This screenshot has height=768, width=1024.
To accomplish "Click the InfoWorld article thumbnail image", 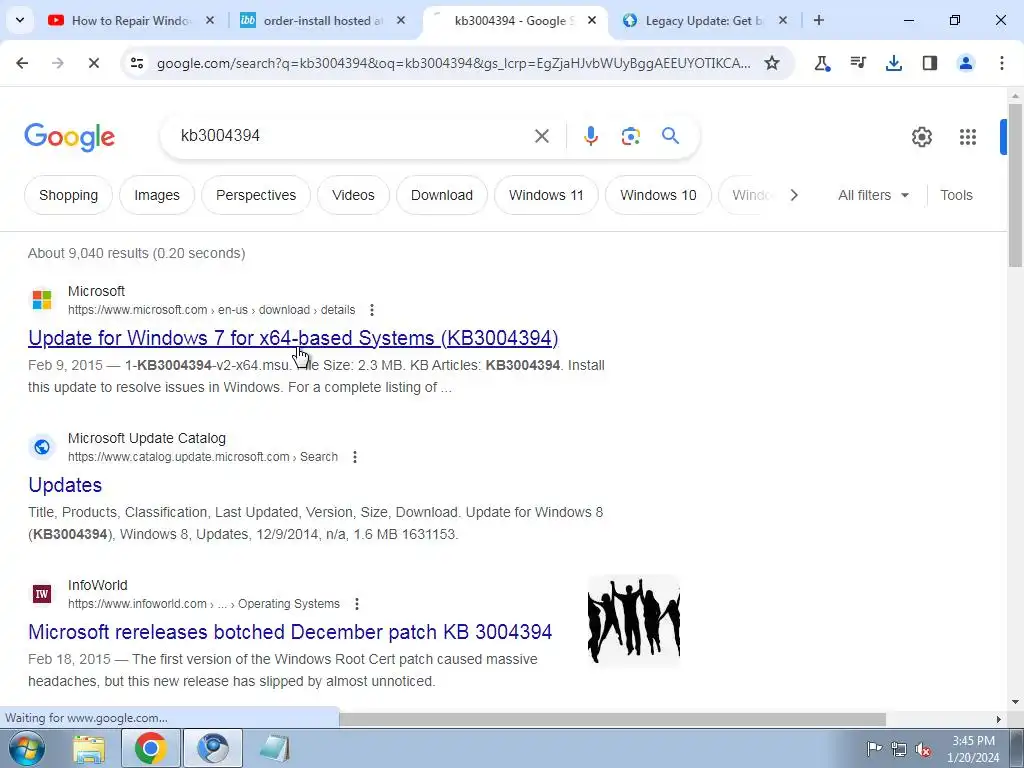I will pos(633,621).
